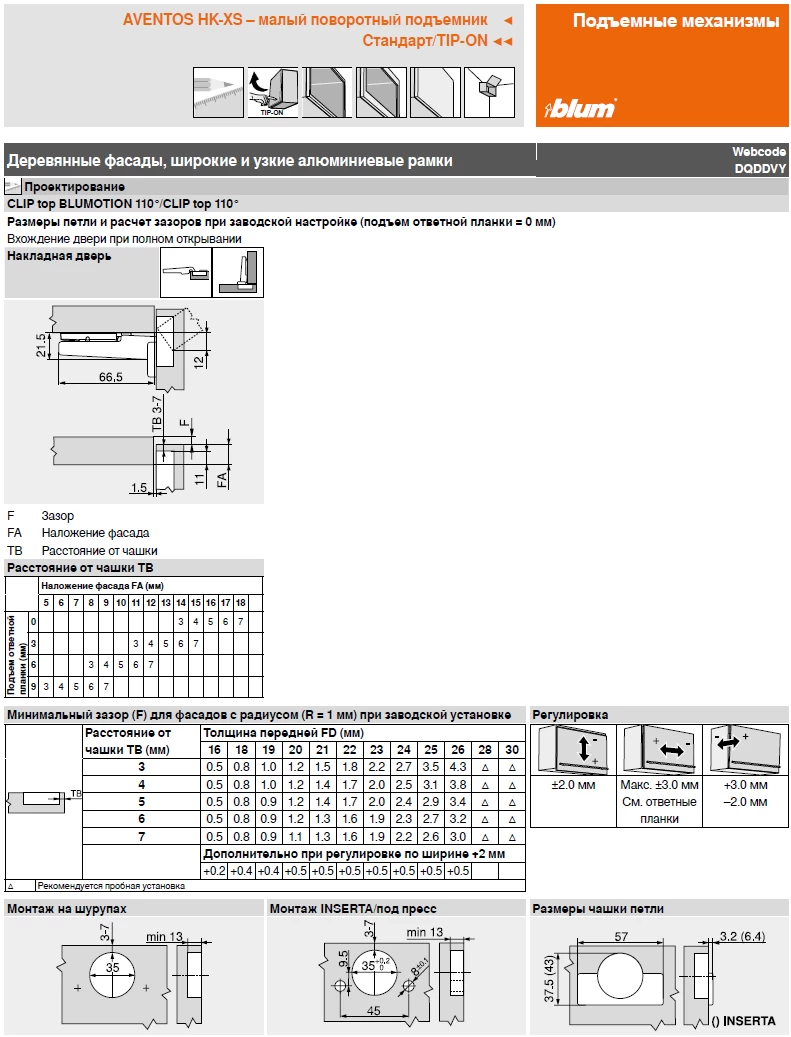Click the pencil and ruler planning icon
Viewport: 791px width, 1037px height.
(x=218, y=93)
